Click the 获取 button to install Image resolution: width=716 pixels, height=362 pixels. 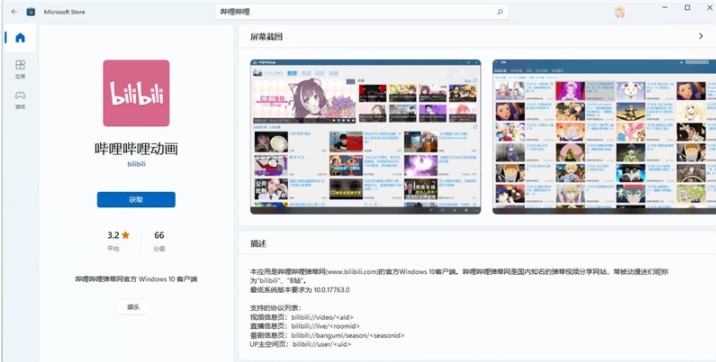[136, 199]
